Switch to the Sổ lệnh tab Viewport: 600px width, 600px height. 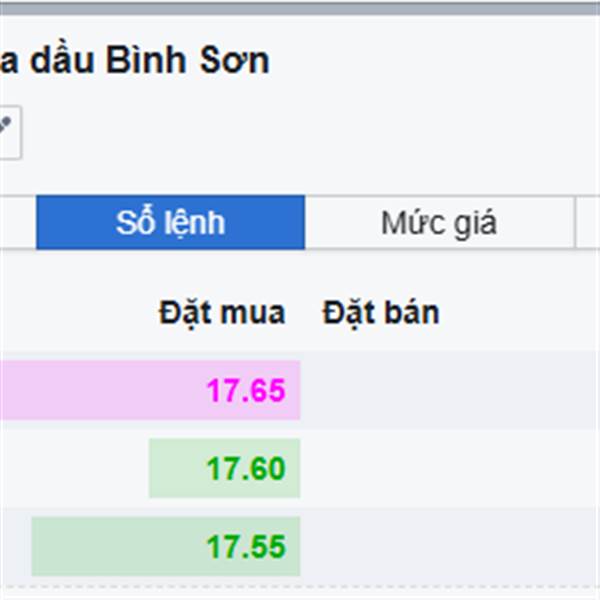[170, 222]
